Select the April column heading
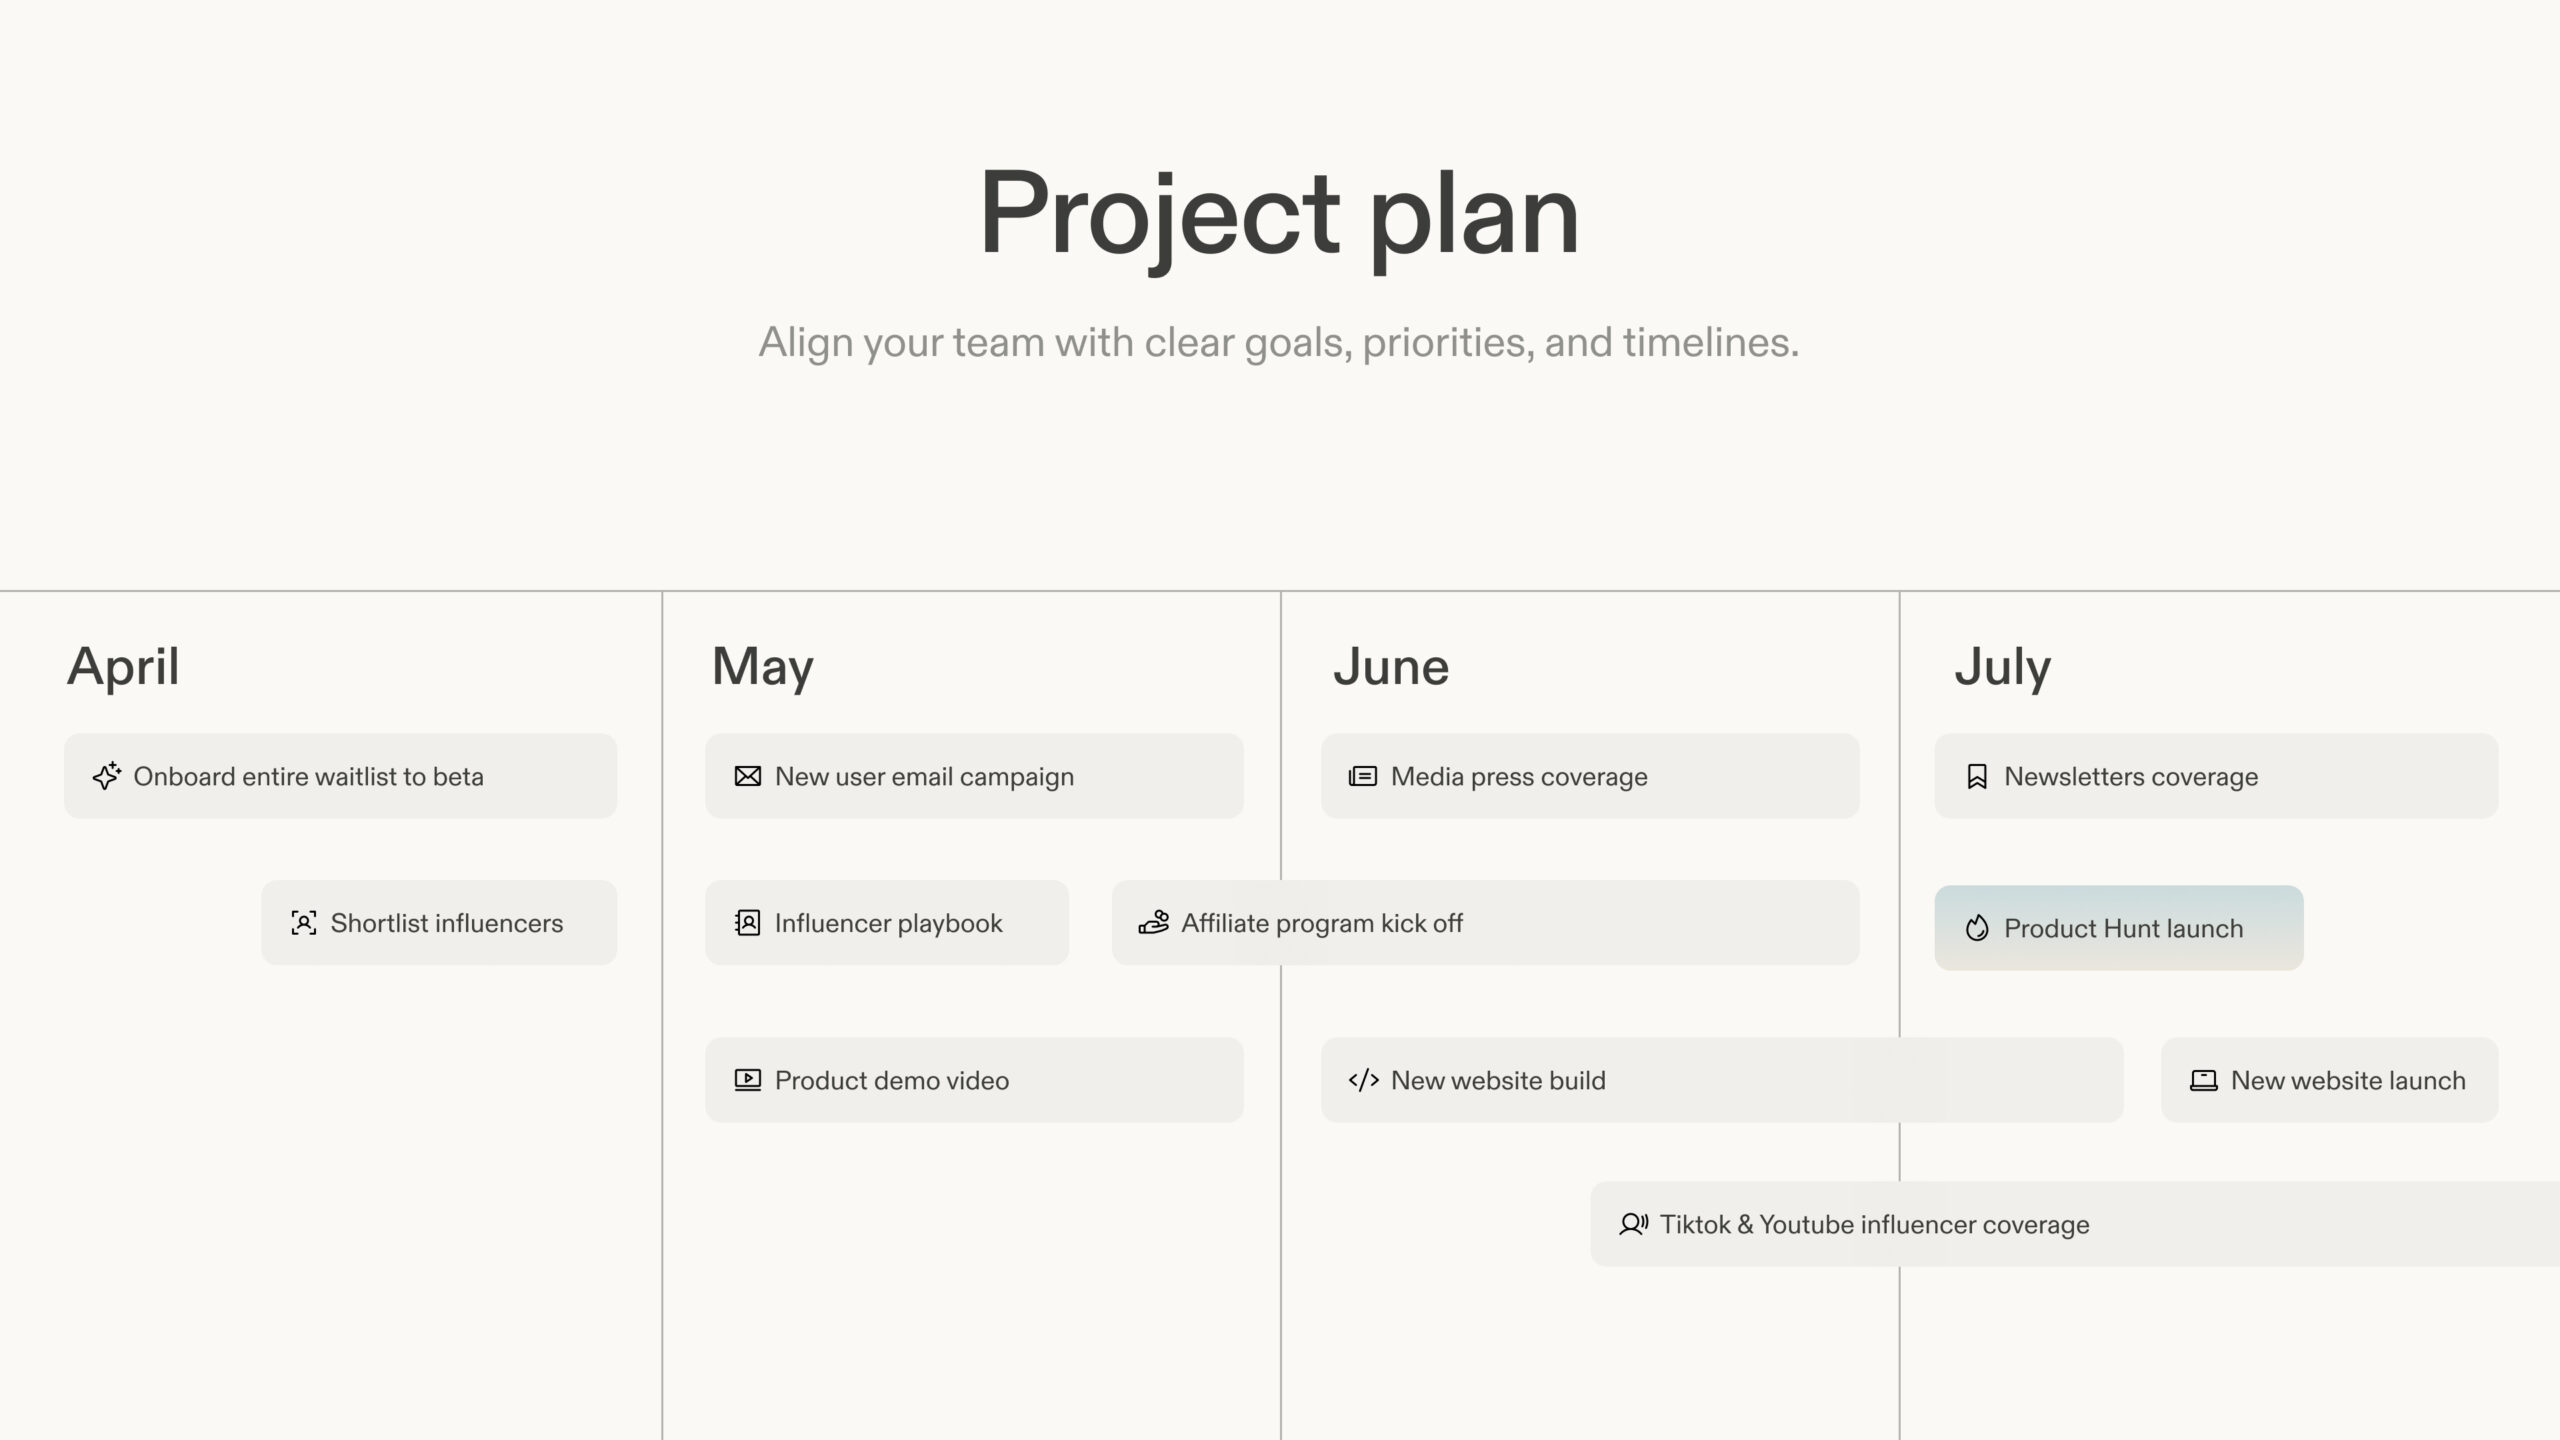2560x1440 pixels. click(123, 666)
